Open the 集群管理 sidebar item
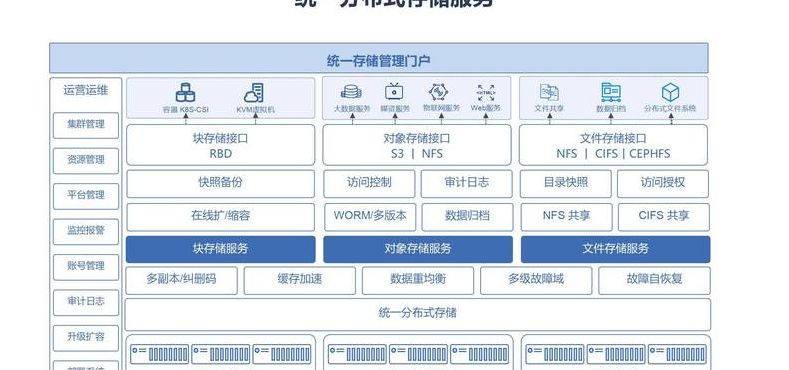 tap(86, 125)
